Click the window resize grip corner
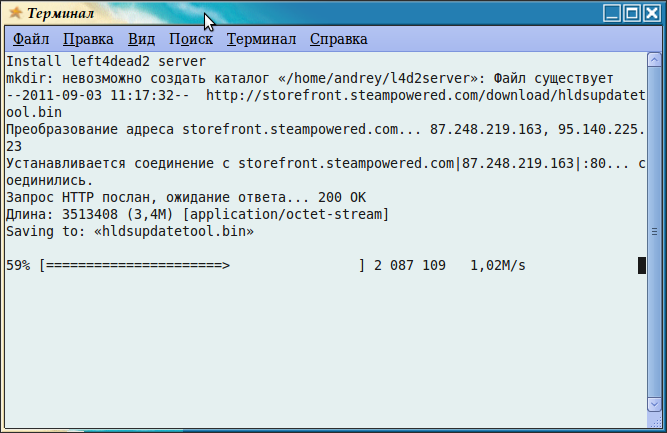Screen dimensions: 667x433 [656, 421]
